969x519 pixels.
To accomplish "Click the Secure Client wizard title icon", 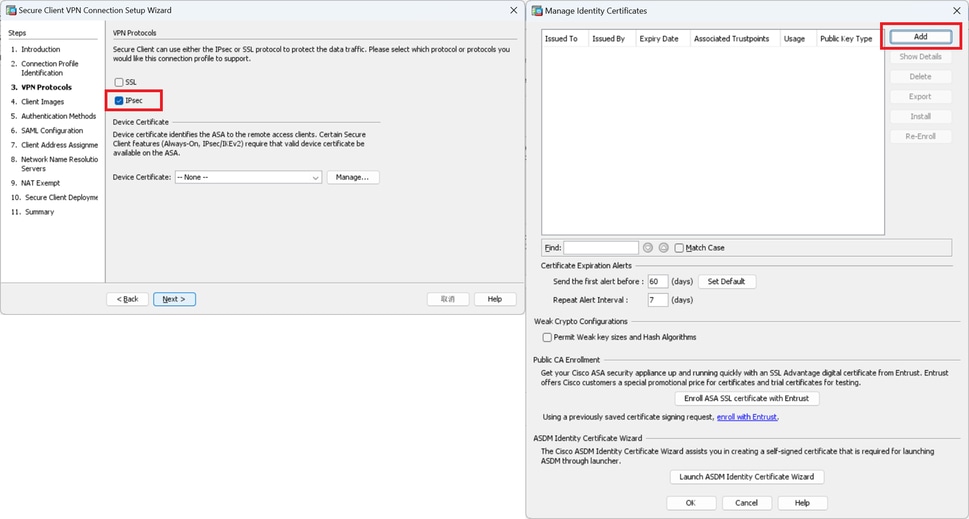I will pos(11,10).
